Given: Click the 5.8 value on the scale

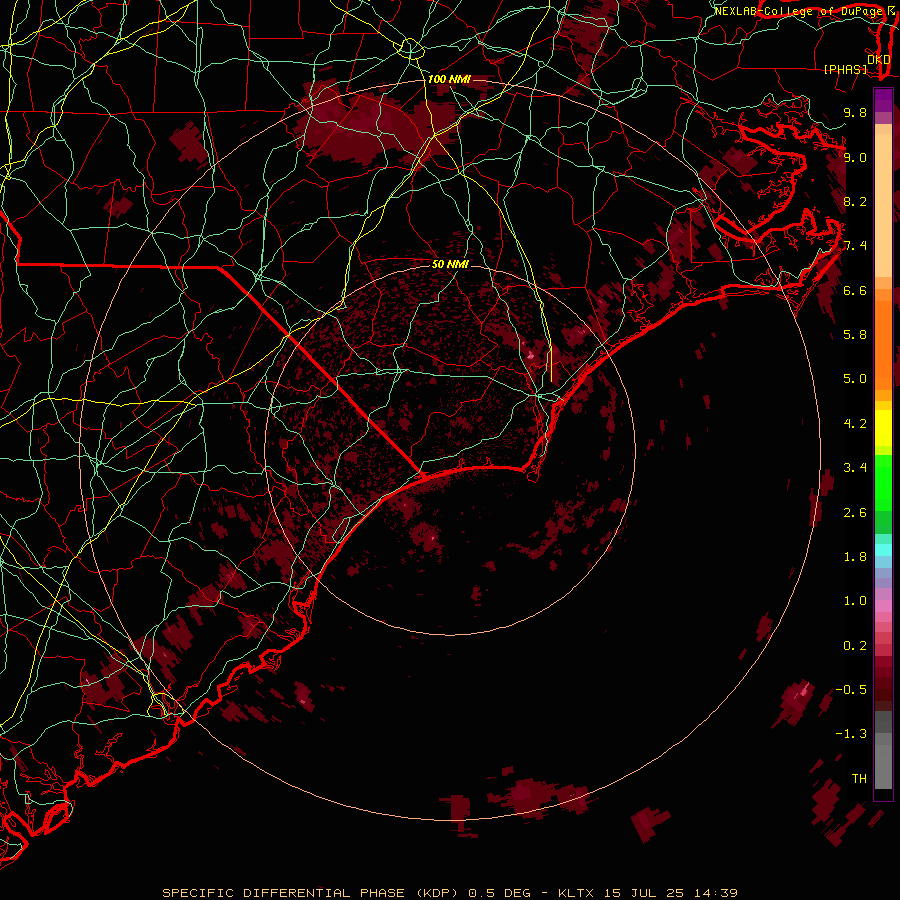Looking at the screenshot, I should [855, 335].
